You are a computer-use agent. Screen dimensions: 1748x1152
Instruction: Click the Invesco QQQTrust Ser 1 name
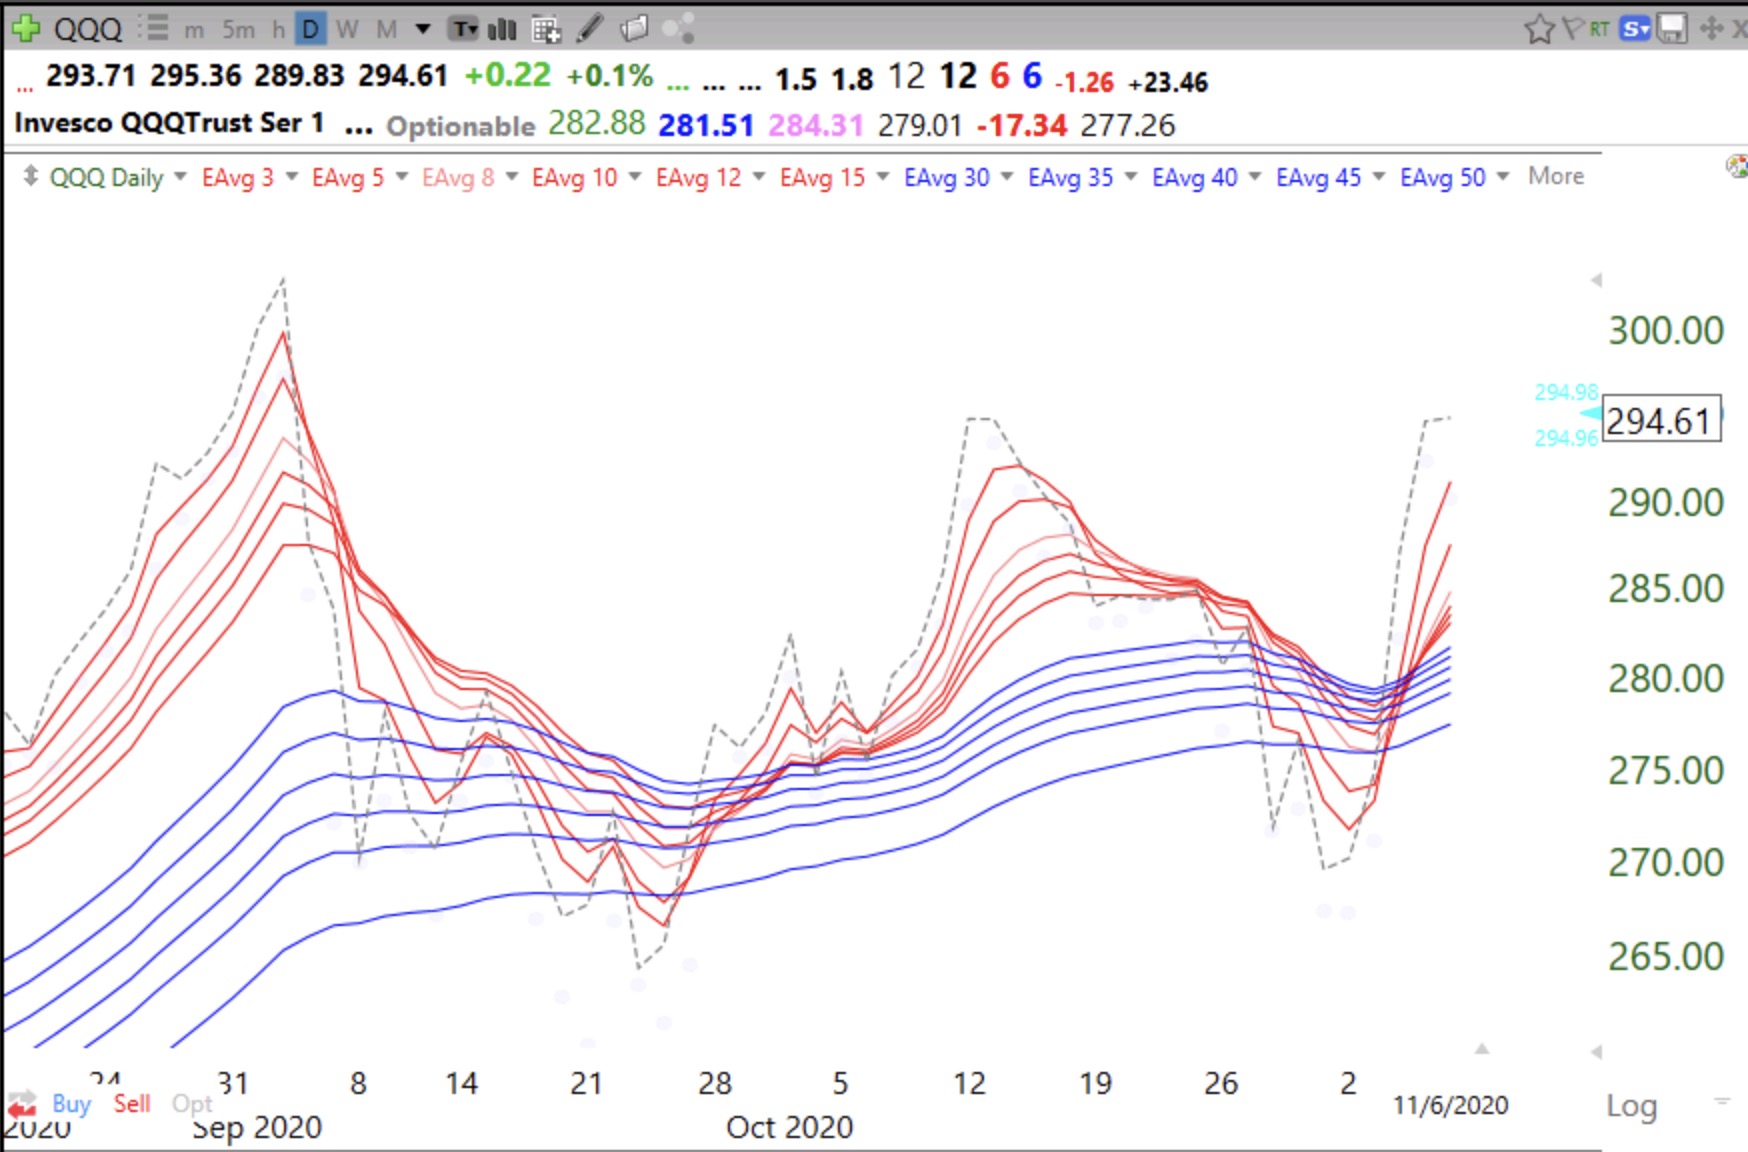(169, 123)
